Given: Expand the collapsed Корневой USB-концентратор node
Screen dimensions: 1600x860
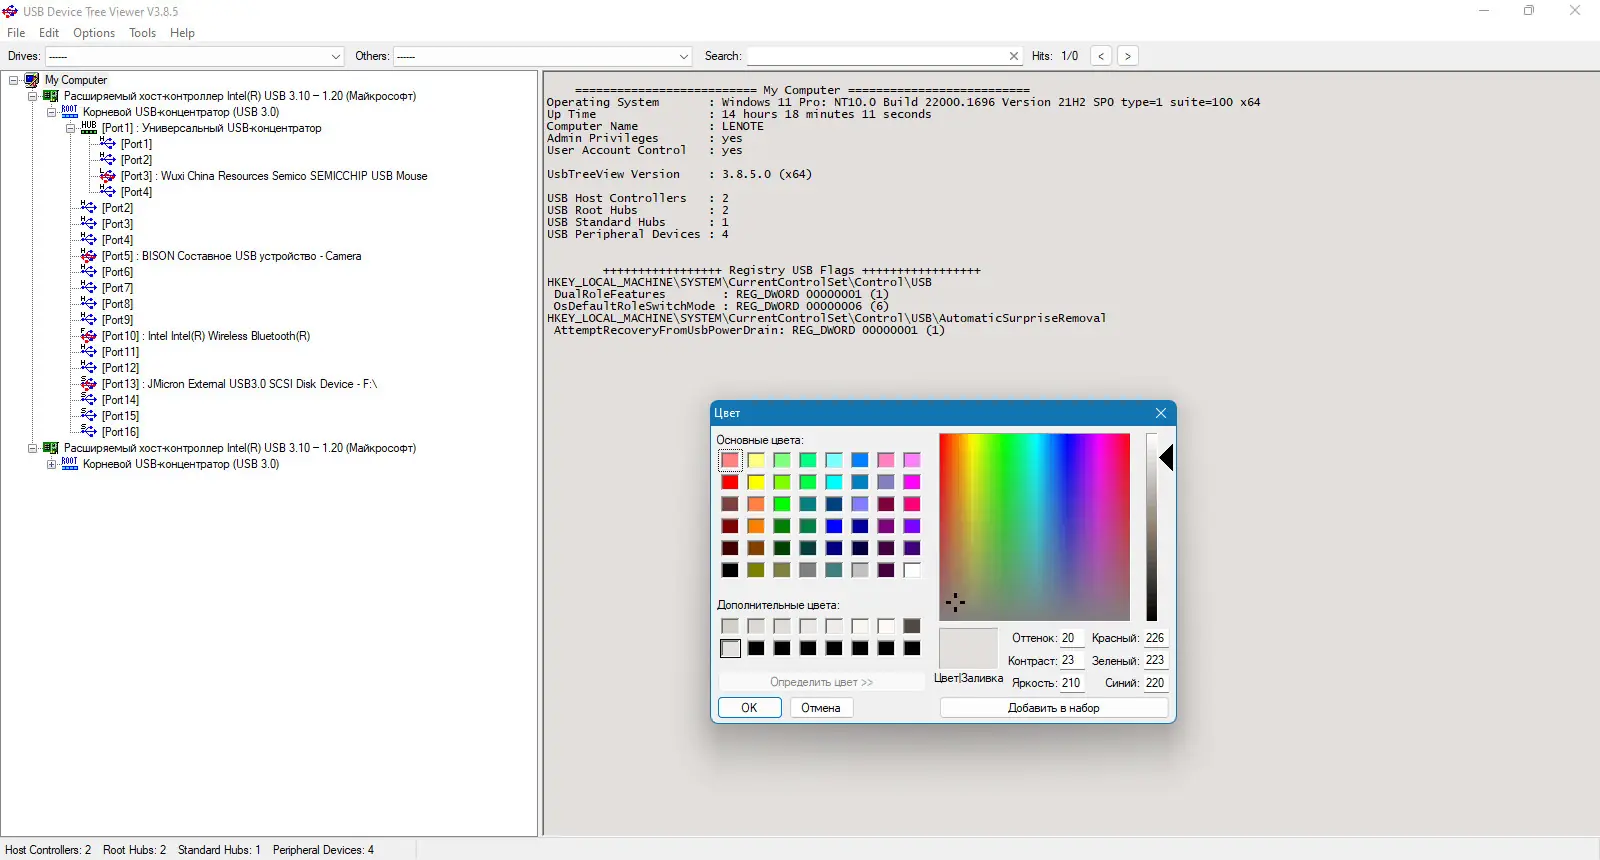Looking at the screenshot, I should coord(52,464).
